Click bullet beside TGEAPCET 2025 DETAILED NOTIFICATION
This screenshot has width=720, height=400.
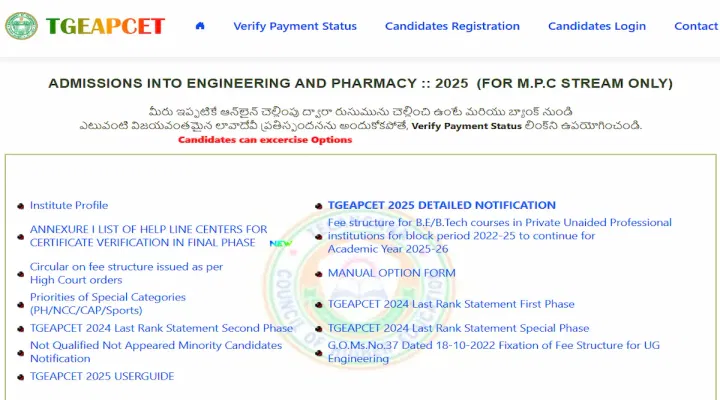319,206
